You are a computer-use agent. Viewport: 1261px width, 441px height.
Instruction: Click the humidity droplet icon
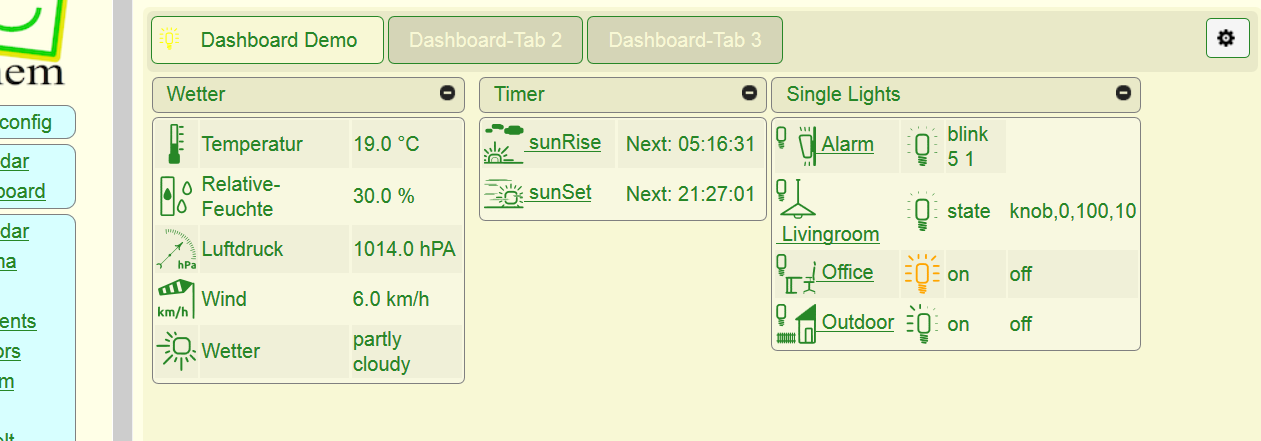click(x=176, y=196)
